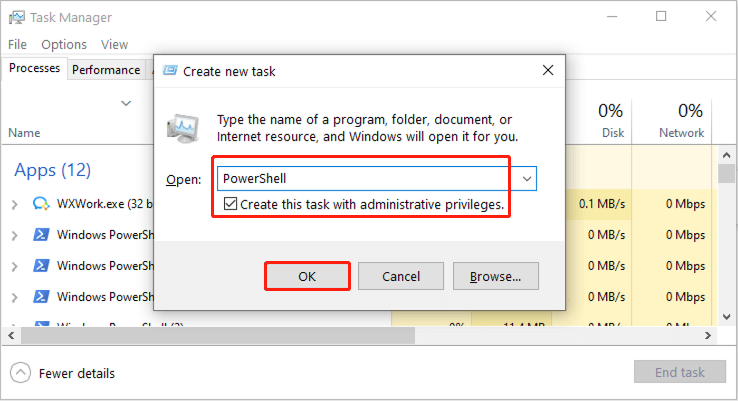This screenshot has height=401, width=738.
Task: Click the Create new task title icon
Action: (x=170, y=71)
